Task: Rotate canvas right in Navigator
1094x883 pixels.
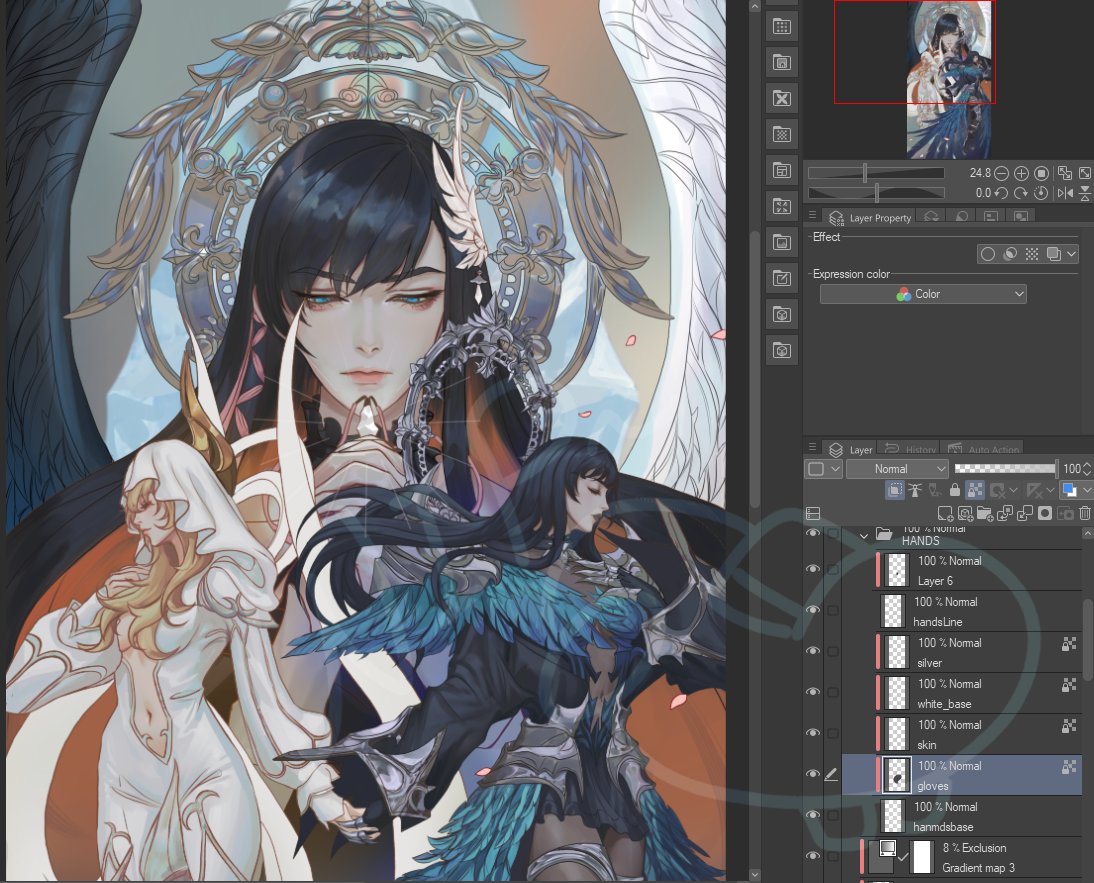Action: [1021, 193]
